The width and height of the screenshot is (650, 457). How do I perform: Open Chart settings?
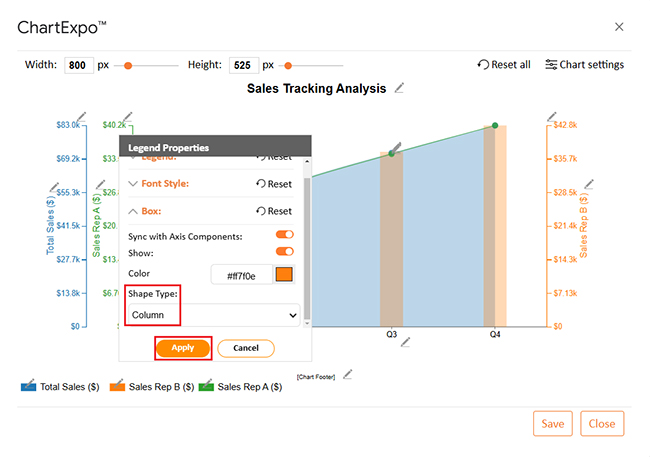[585, 65]
